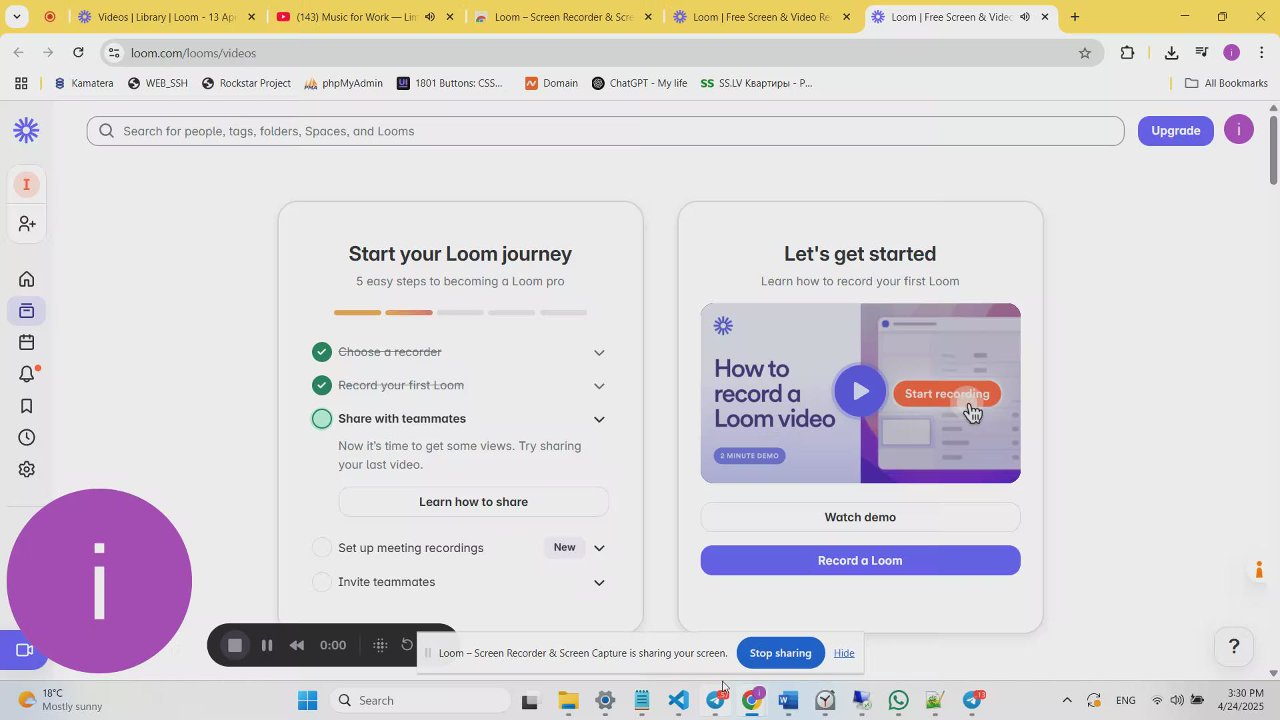Screen dimensions: 1280x720
Task: Reload the Loom page
Action: [78, 53]
